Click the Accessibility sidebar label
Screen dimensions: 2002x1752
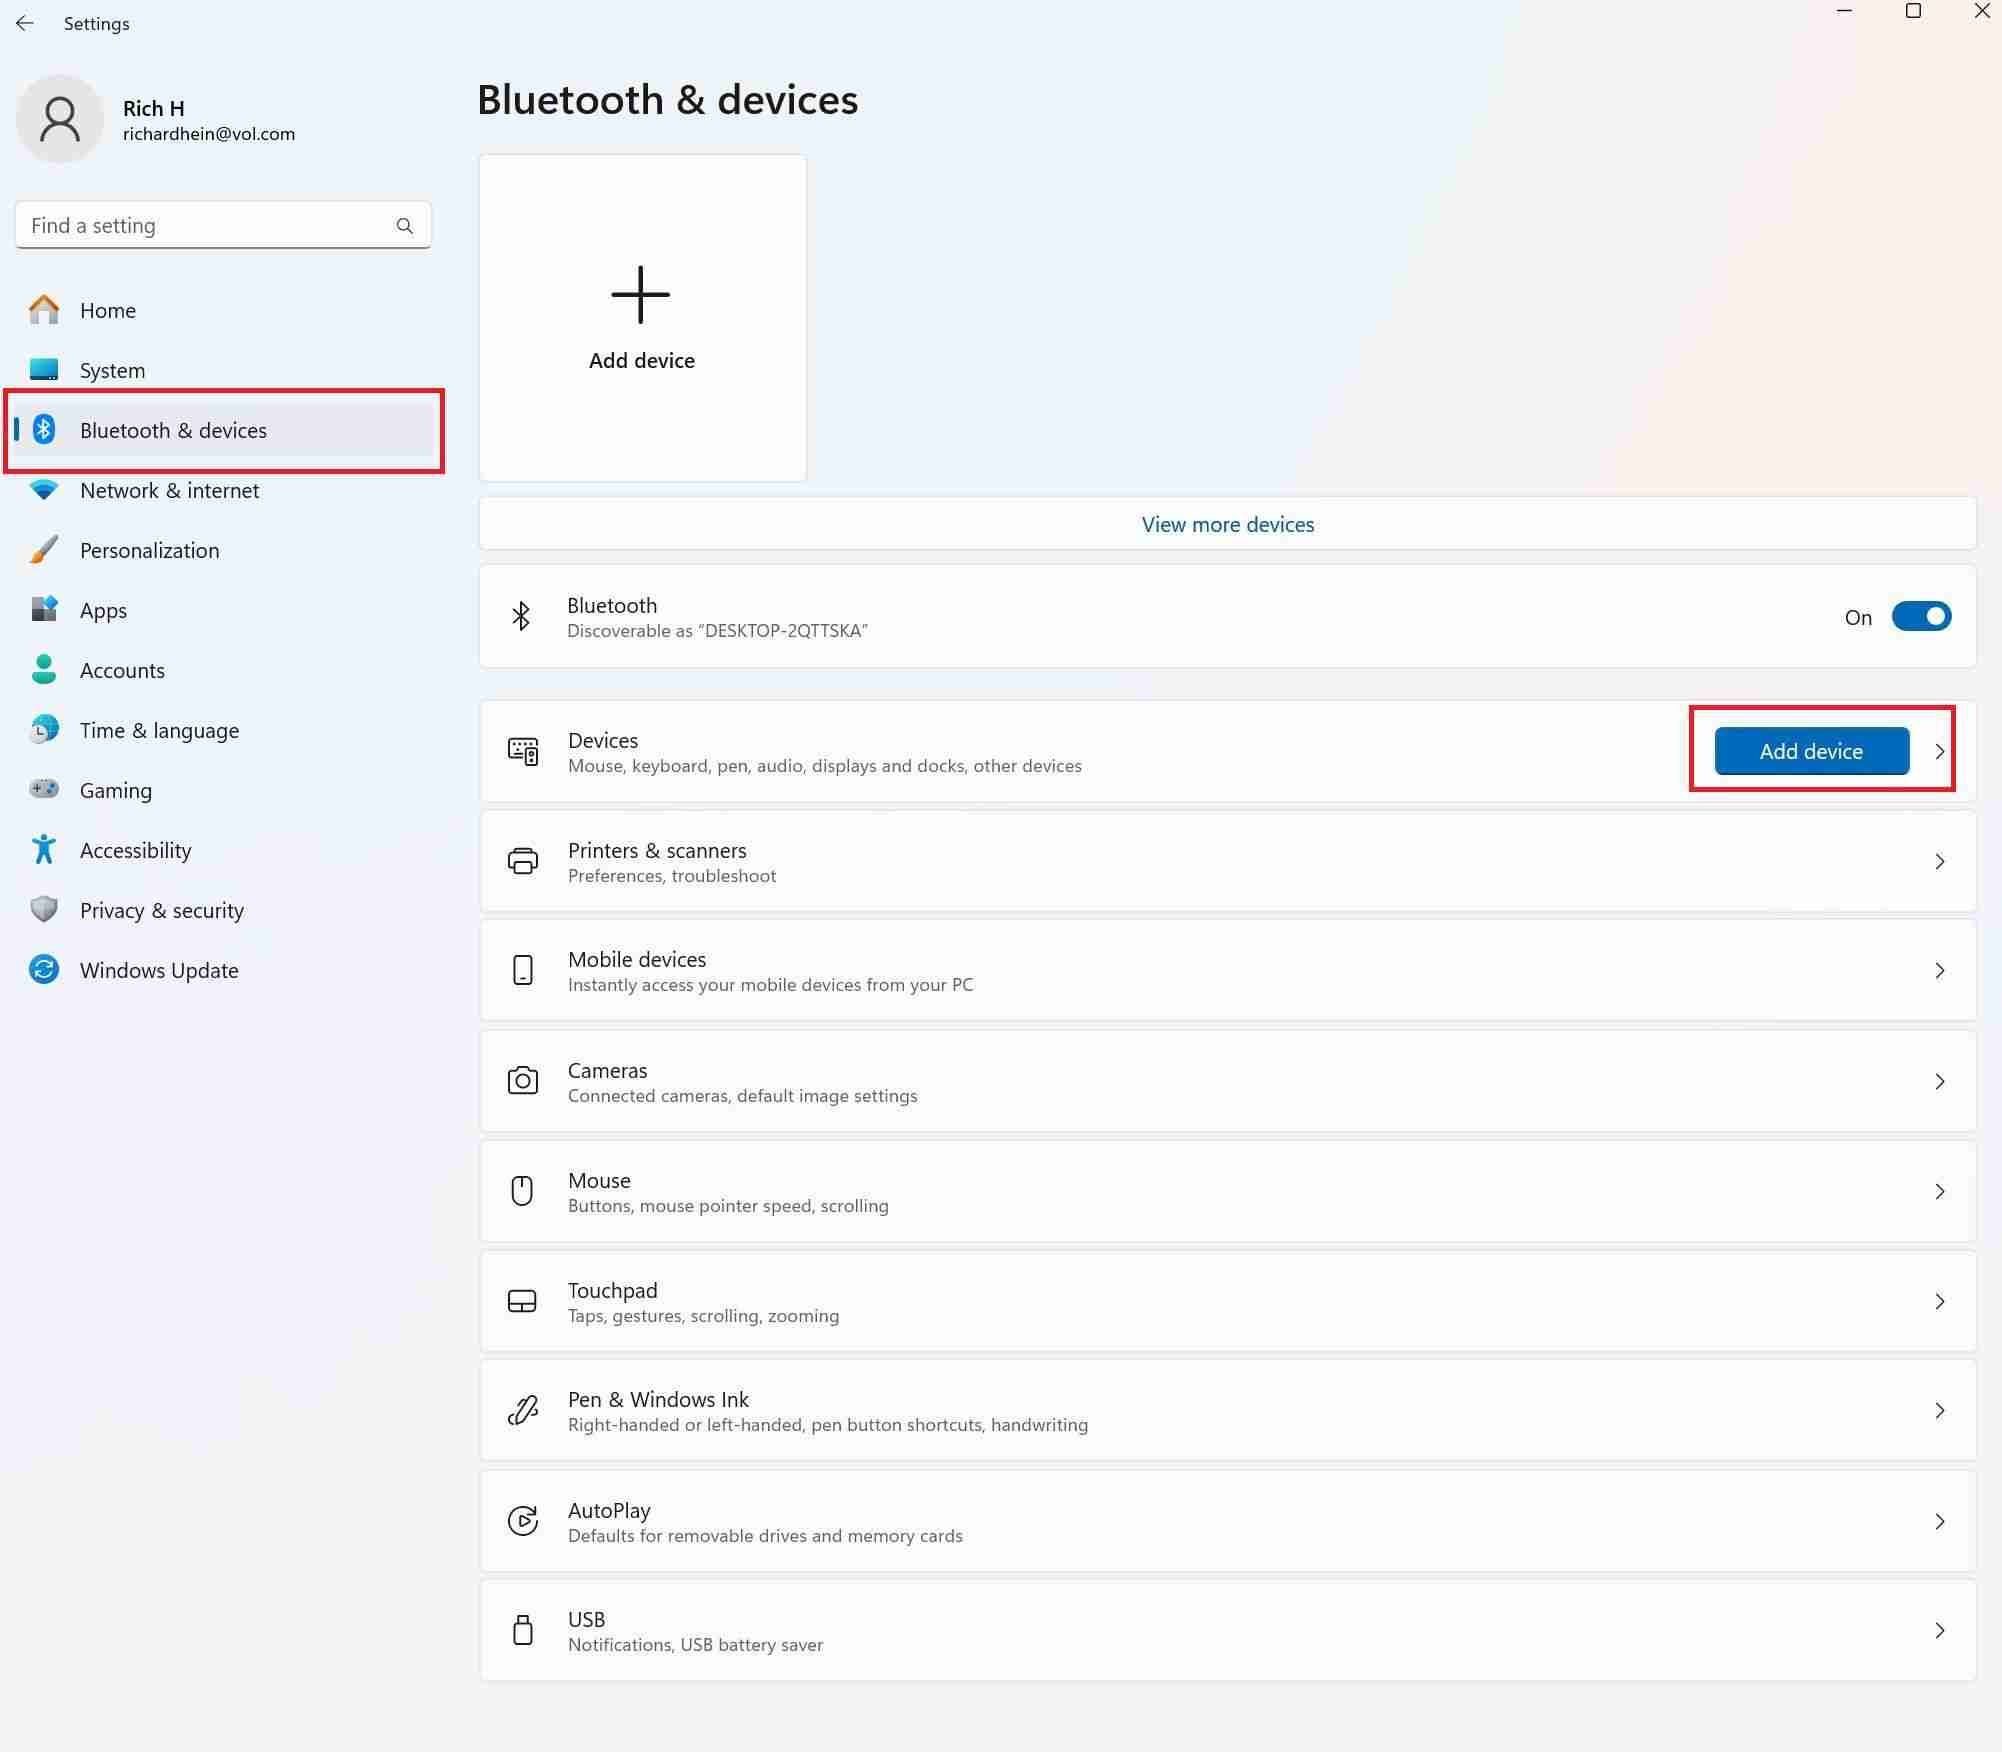click(135, 851)
